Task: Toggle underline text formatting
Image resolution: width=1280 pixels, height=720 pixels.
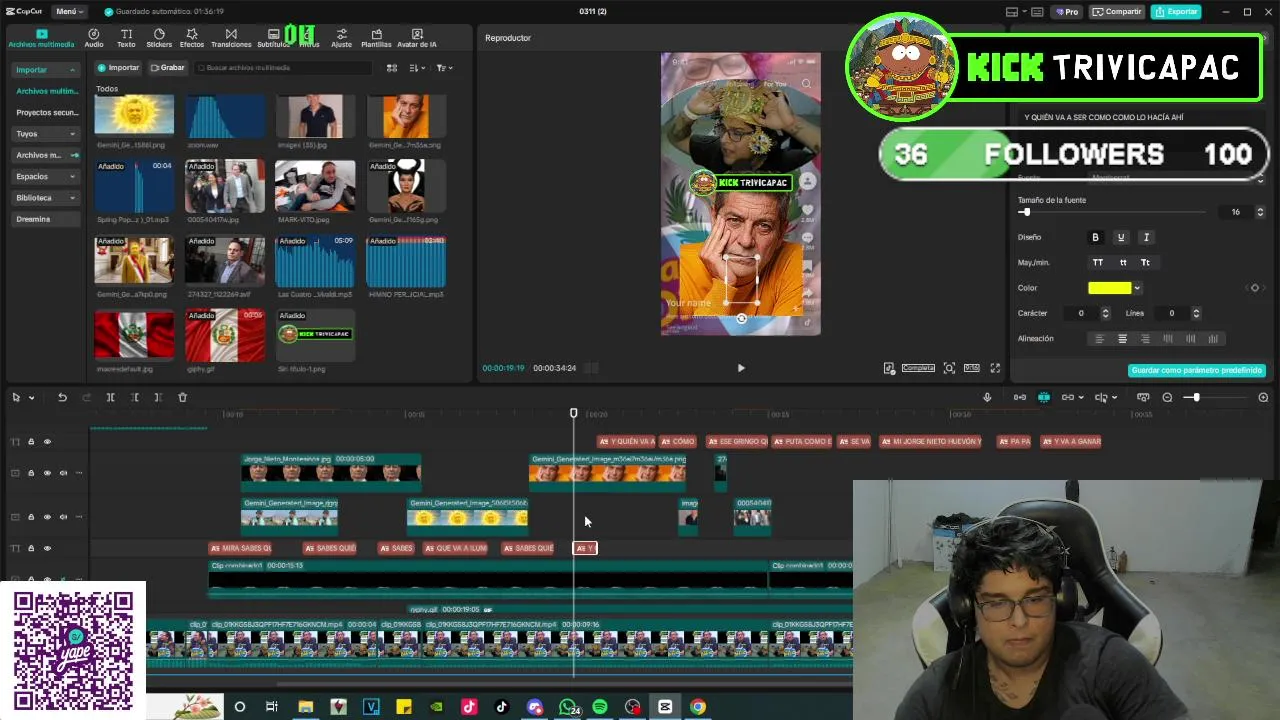Action: 1120,237
